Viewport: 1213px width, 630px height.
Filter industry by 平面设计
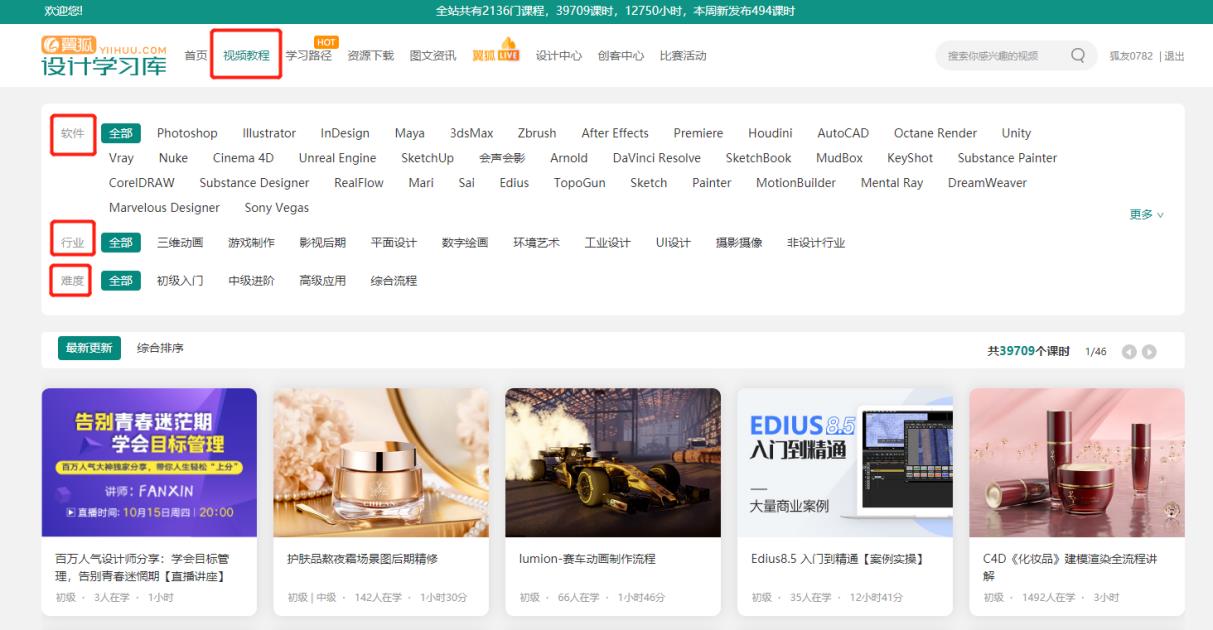pyautogui.click(x=394, y=243)
